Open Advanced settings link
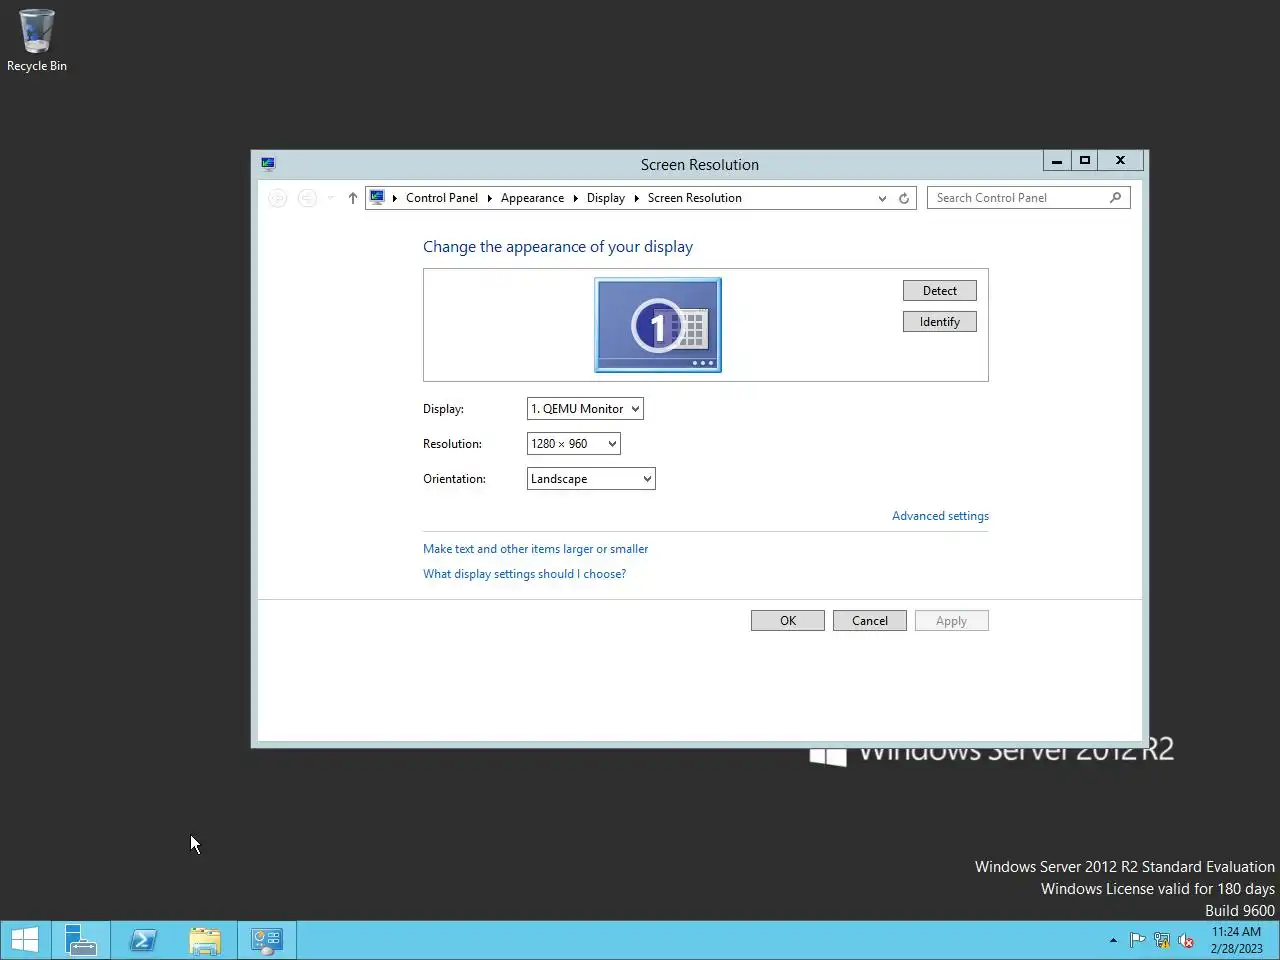Viewport: 1280px width, 960px height. click(x=940, y=516)
